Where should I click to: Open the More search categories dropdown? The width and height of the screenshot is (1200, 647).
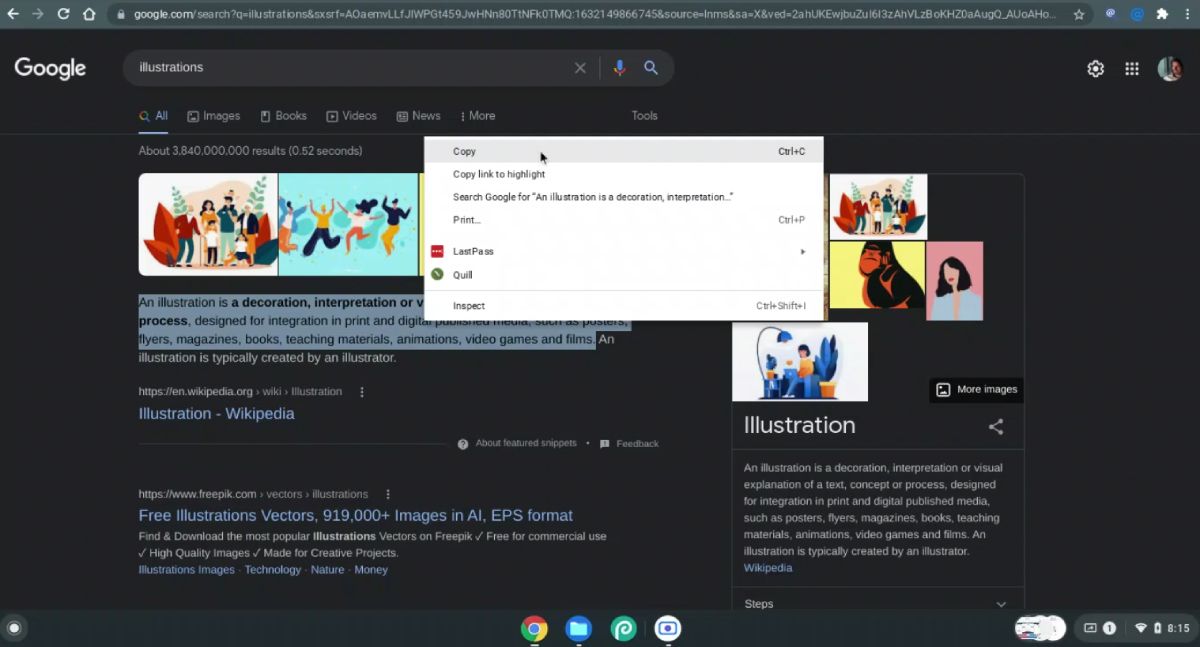(478, 115)
